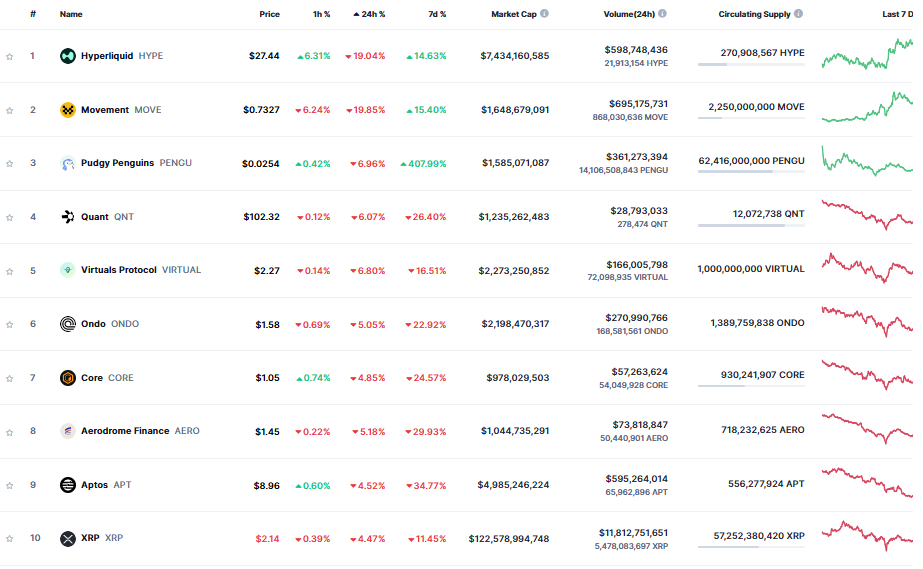Click the Circulating Supply info icon
The height and width of the screenshot is (569, 923).
point(798,14)
